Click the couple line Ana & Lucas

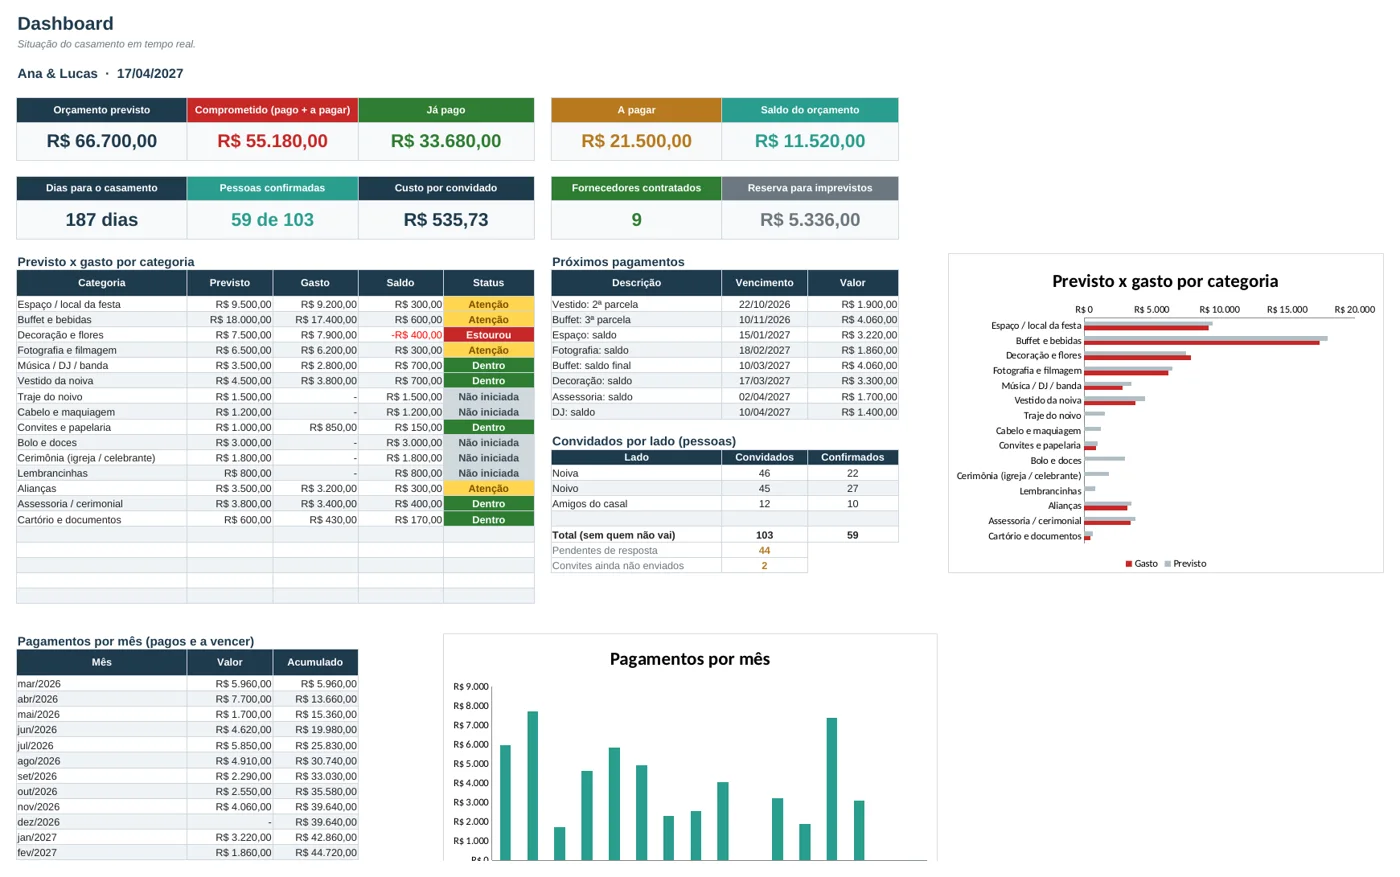[x=100, y=73]
